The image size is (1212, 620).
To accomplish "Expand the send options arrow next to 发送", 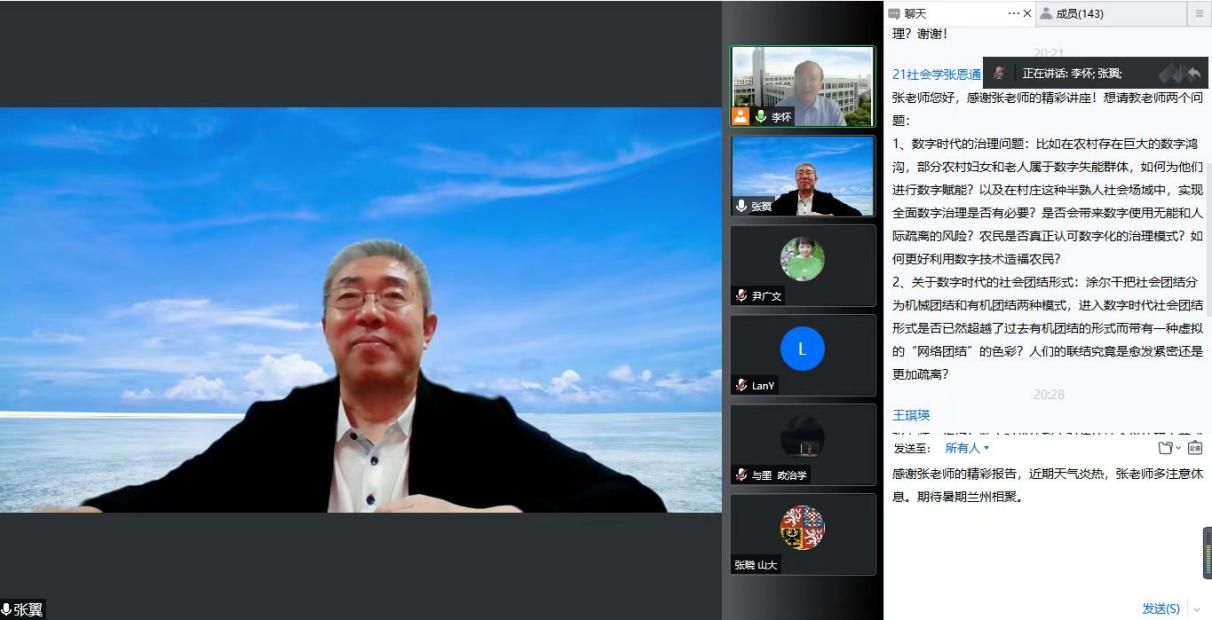I will click(x=1196, y=608).
